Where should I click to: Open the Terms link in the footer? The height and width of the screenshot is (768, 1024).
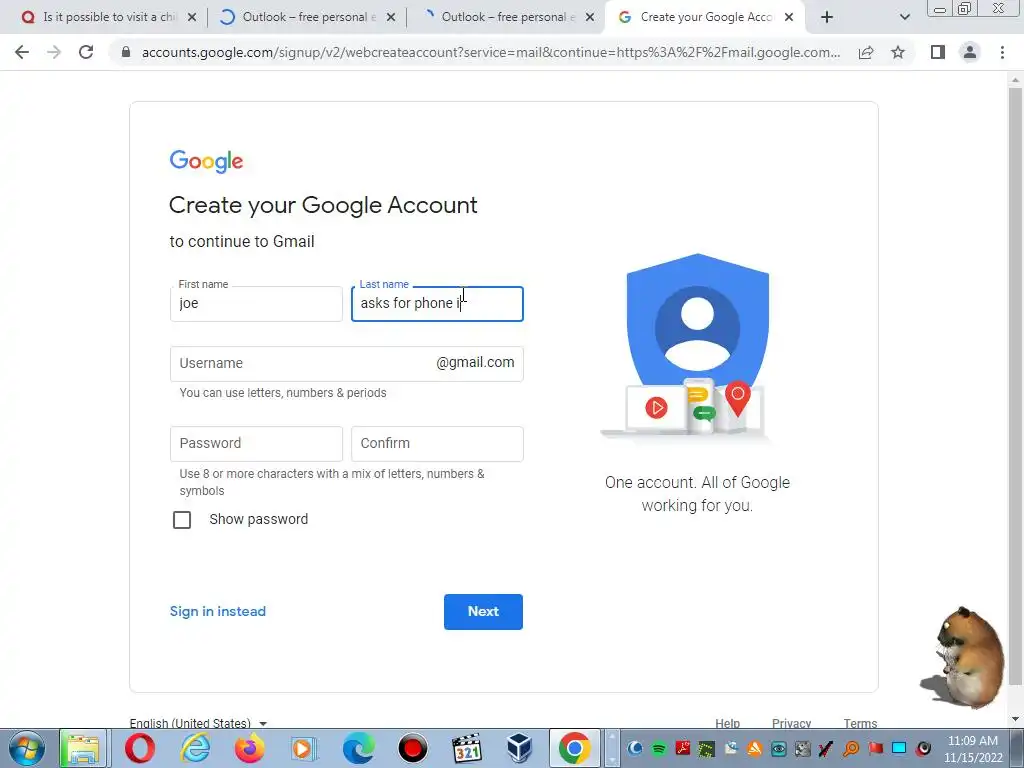coord(860,723)
